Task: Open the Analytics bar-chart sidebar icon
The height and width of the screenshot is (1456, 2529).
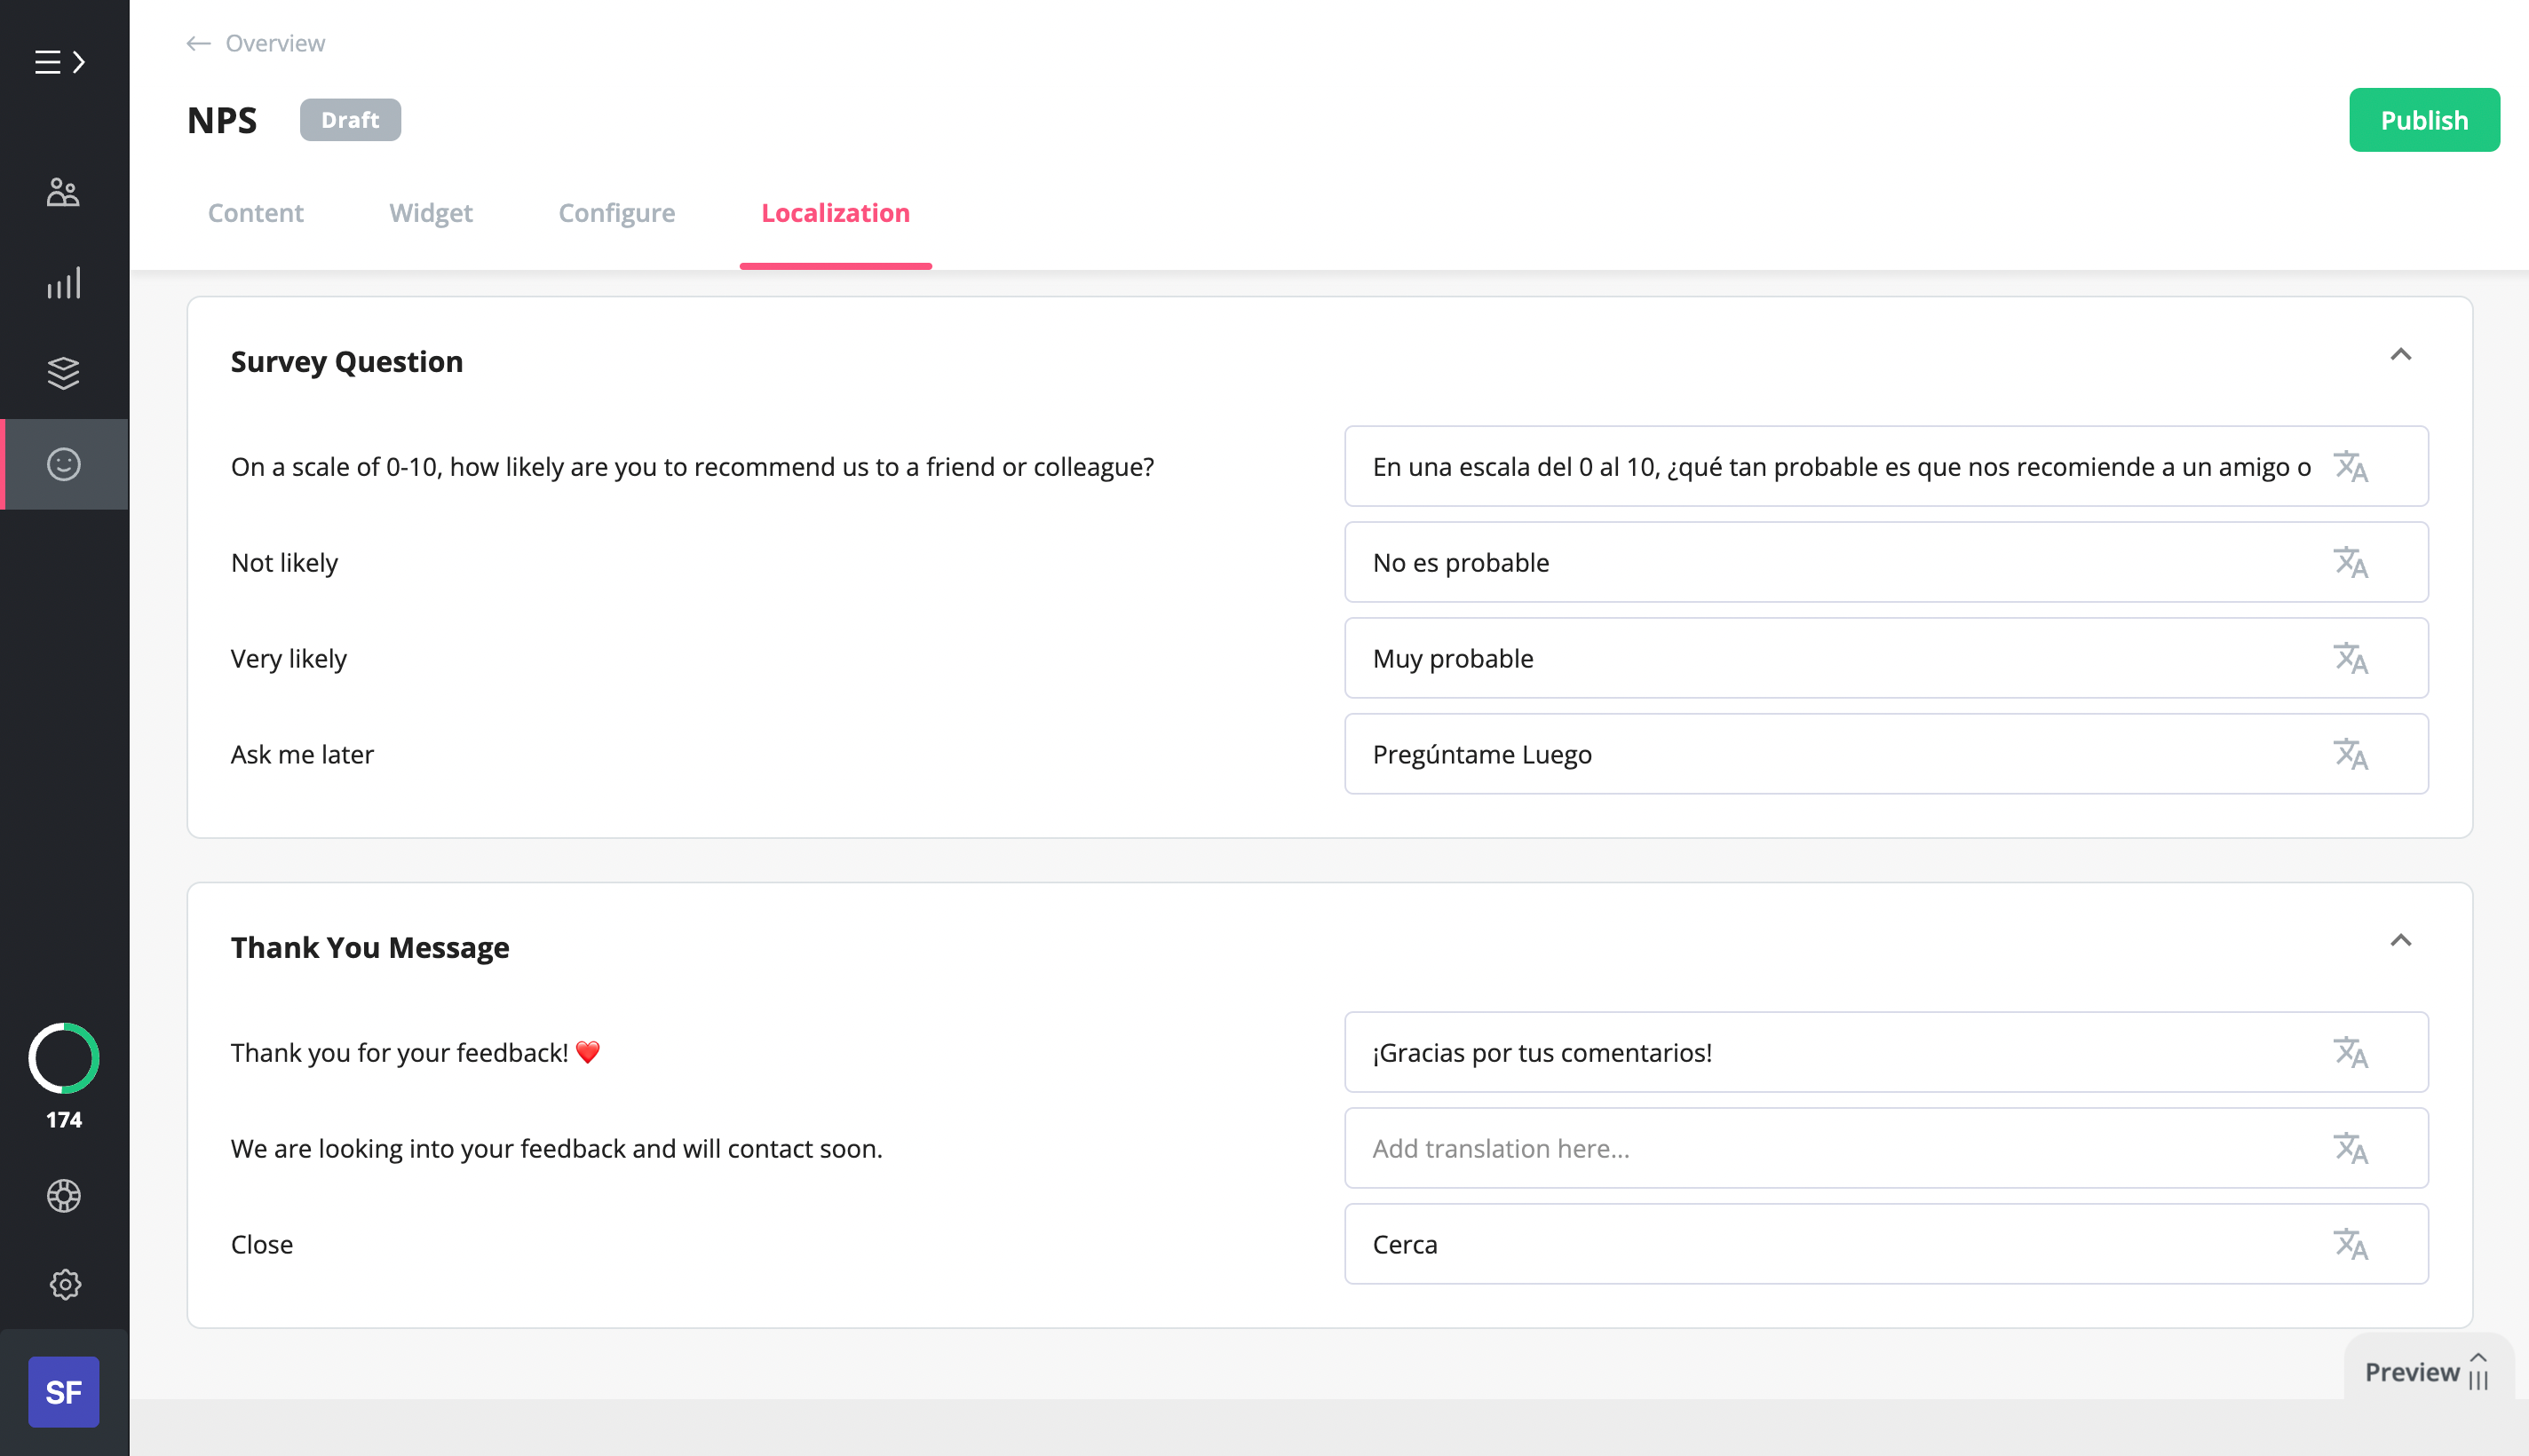Action: (63, 283)
